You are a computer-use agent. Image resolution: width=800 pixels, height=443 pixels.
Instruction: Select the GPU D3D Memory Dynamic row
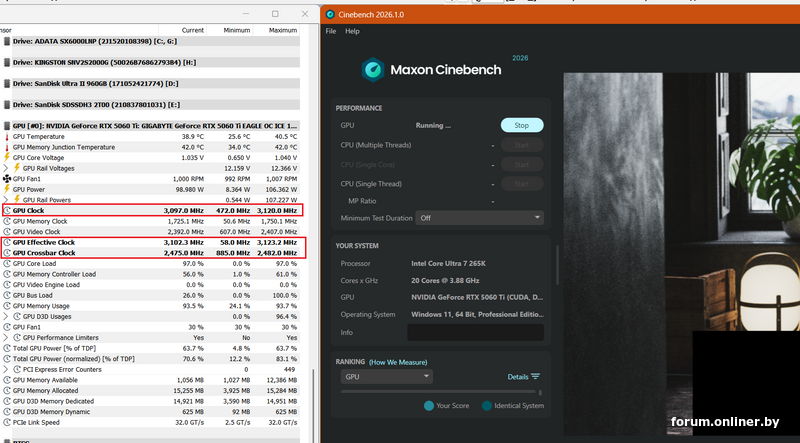pos(151,412)
